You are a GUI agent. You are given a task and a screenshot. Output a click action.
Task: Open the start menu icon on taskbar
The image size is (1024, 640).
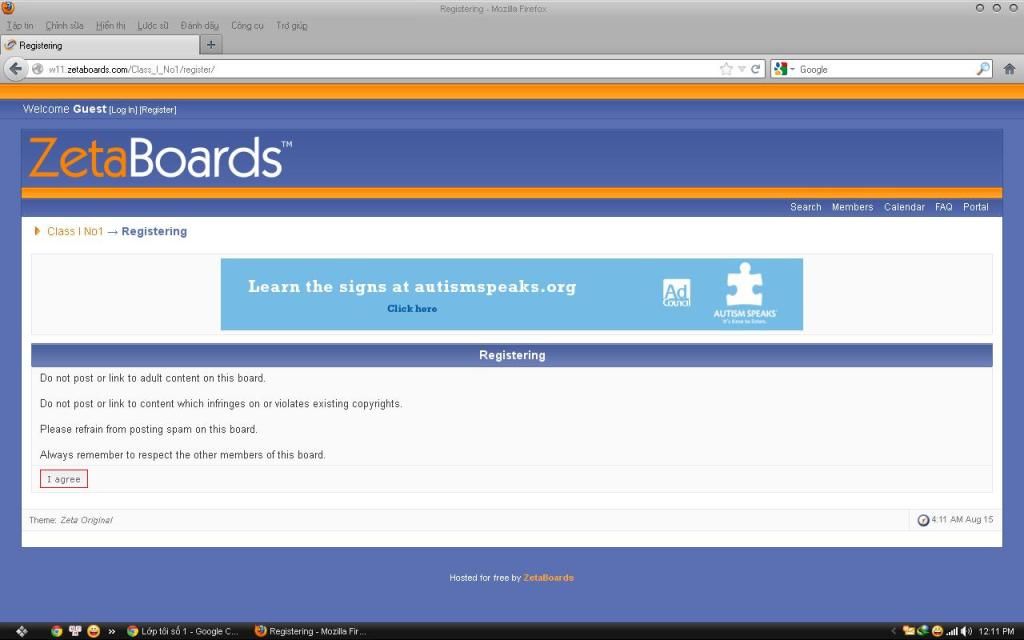point(21,631)
